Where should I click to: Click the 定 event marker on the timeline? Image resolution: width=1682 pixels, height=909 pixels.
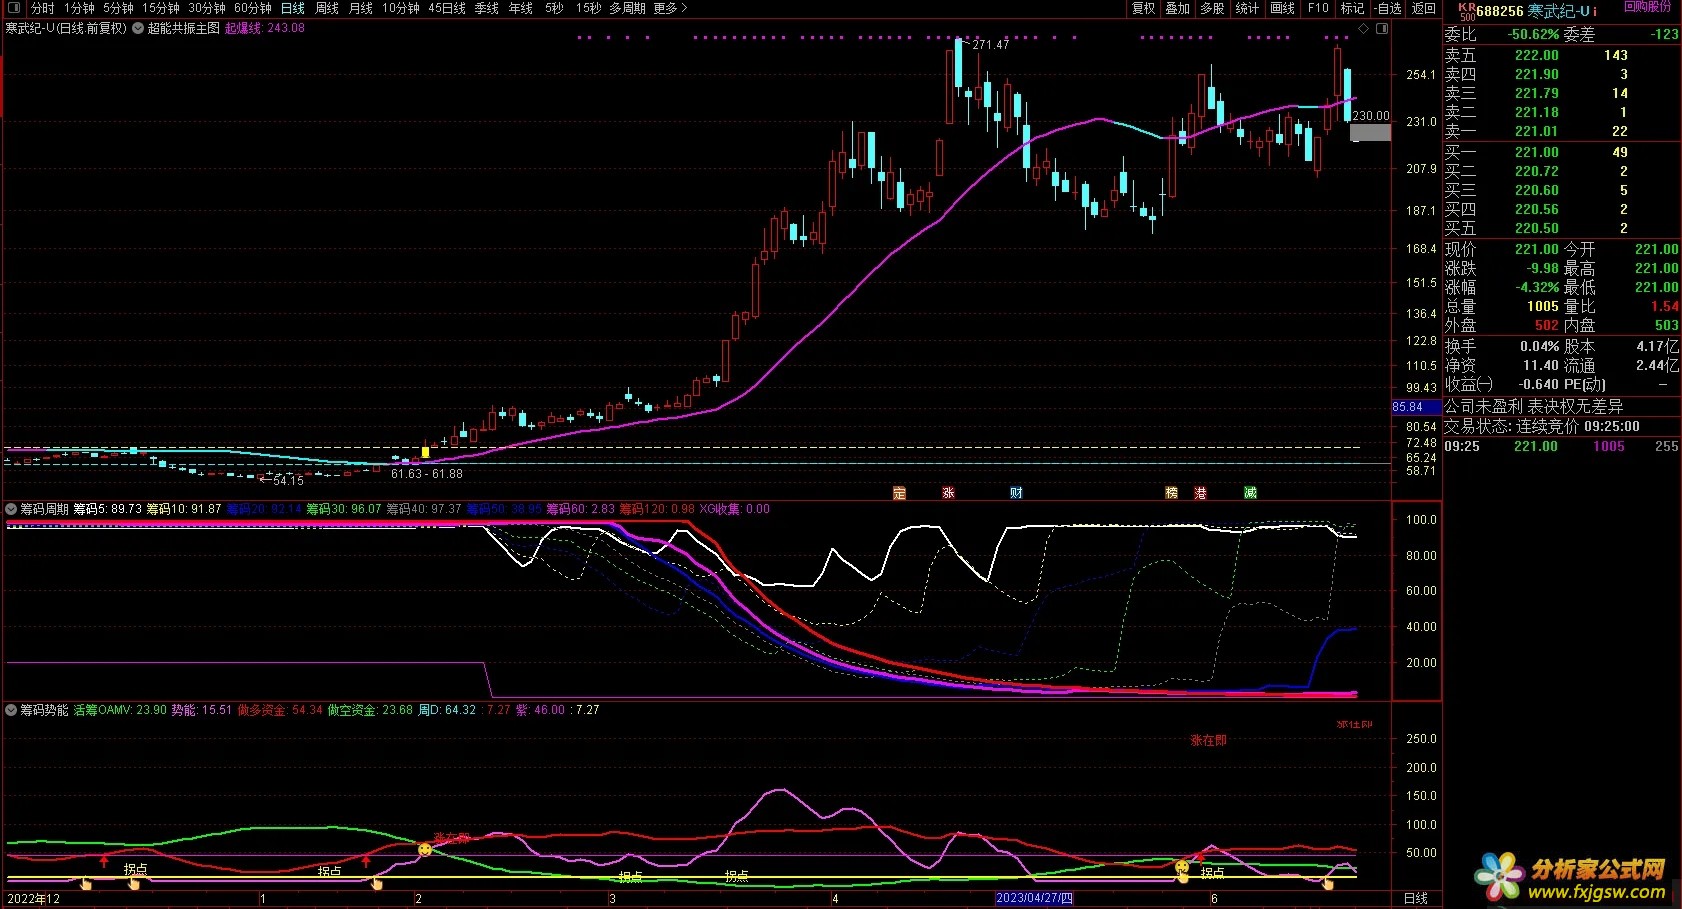coord(899,493)
